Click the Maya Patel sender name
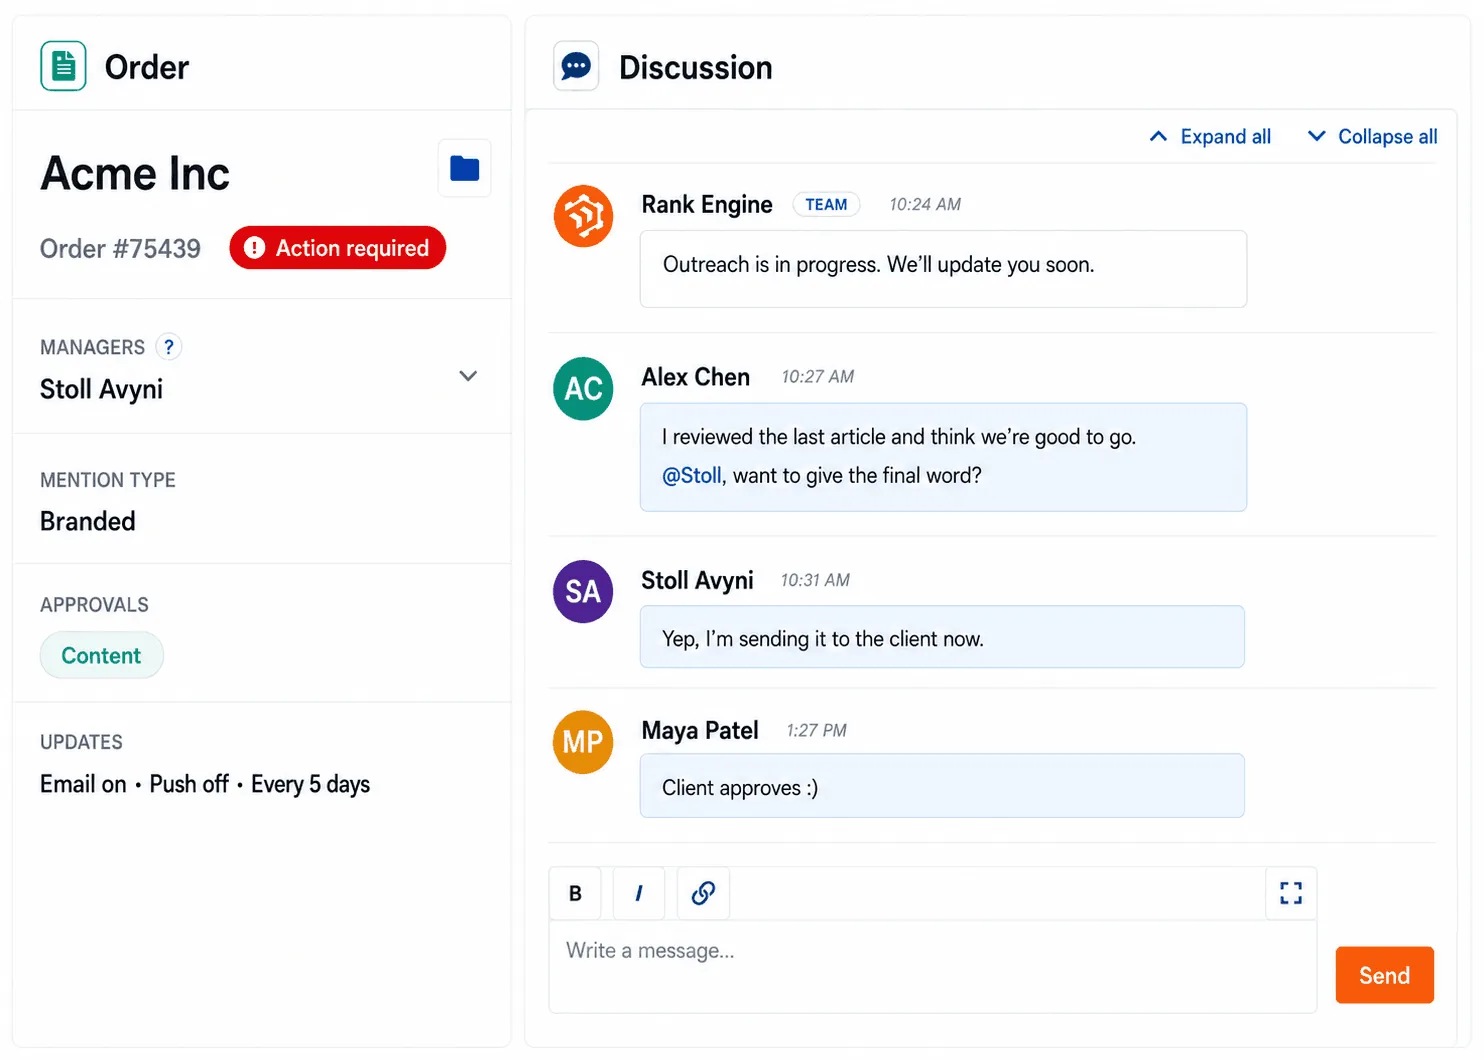This screenshot has height=1060, width=1484. (x=700, y=731)
